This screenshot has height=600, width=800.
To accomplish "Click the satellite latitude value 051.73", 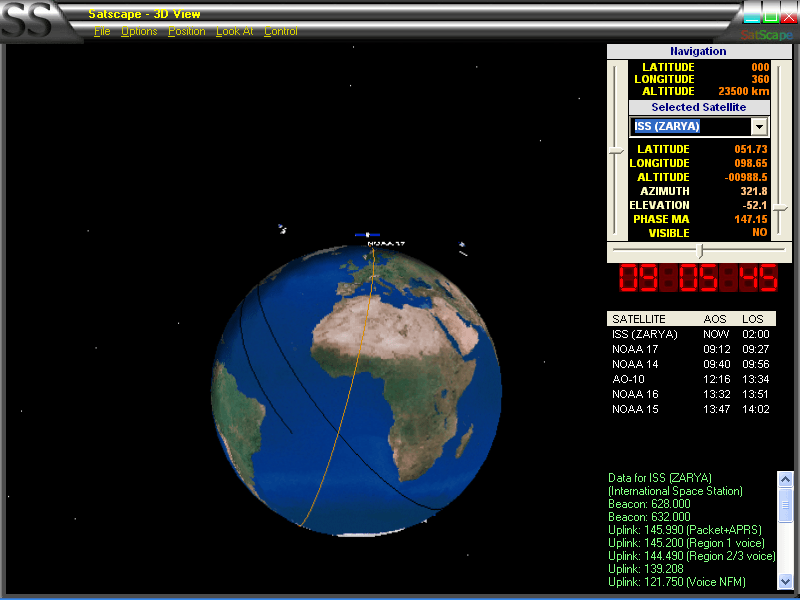I will pos(751,149).
